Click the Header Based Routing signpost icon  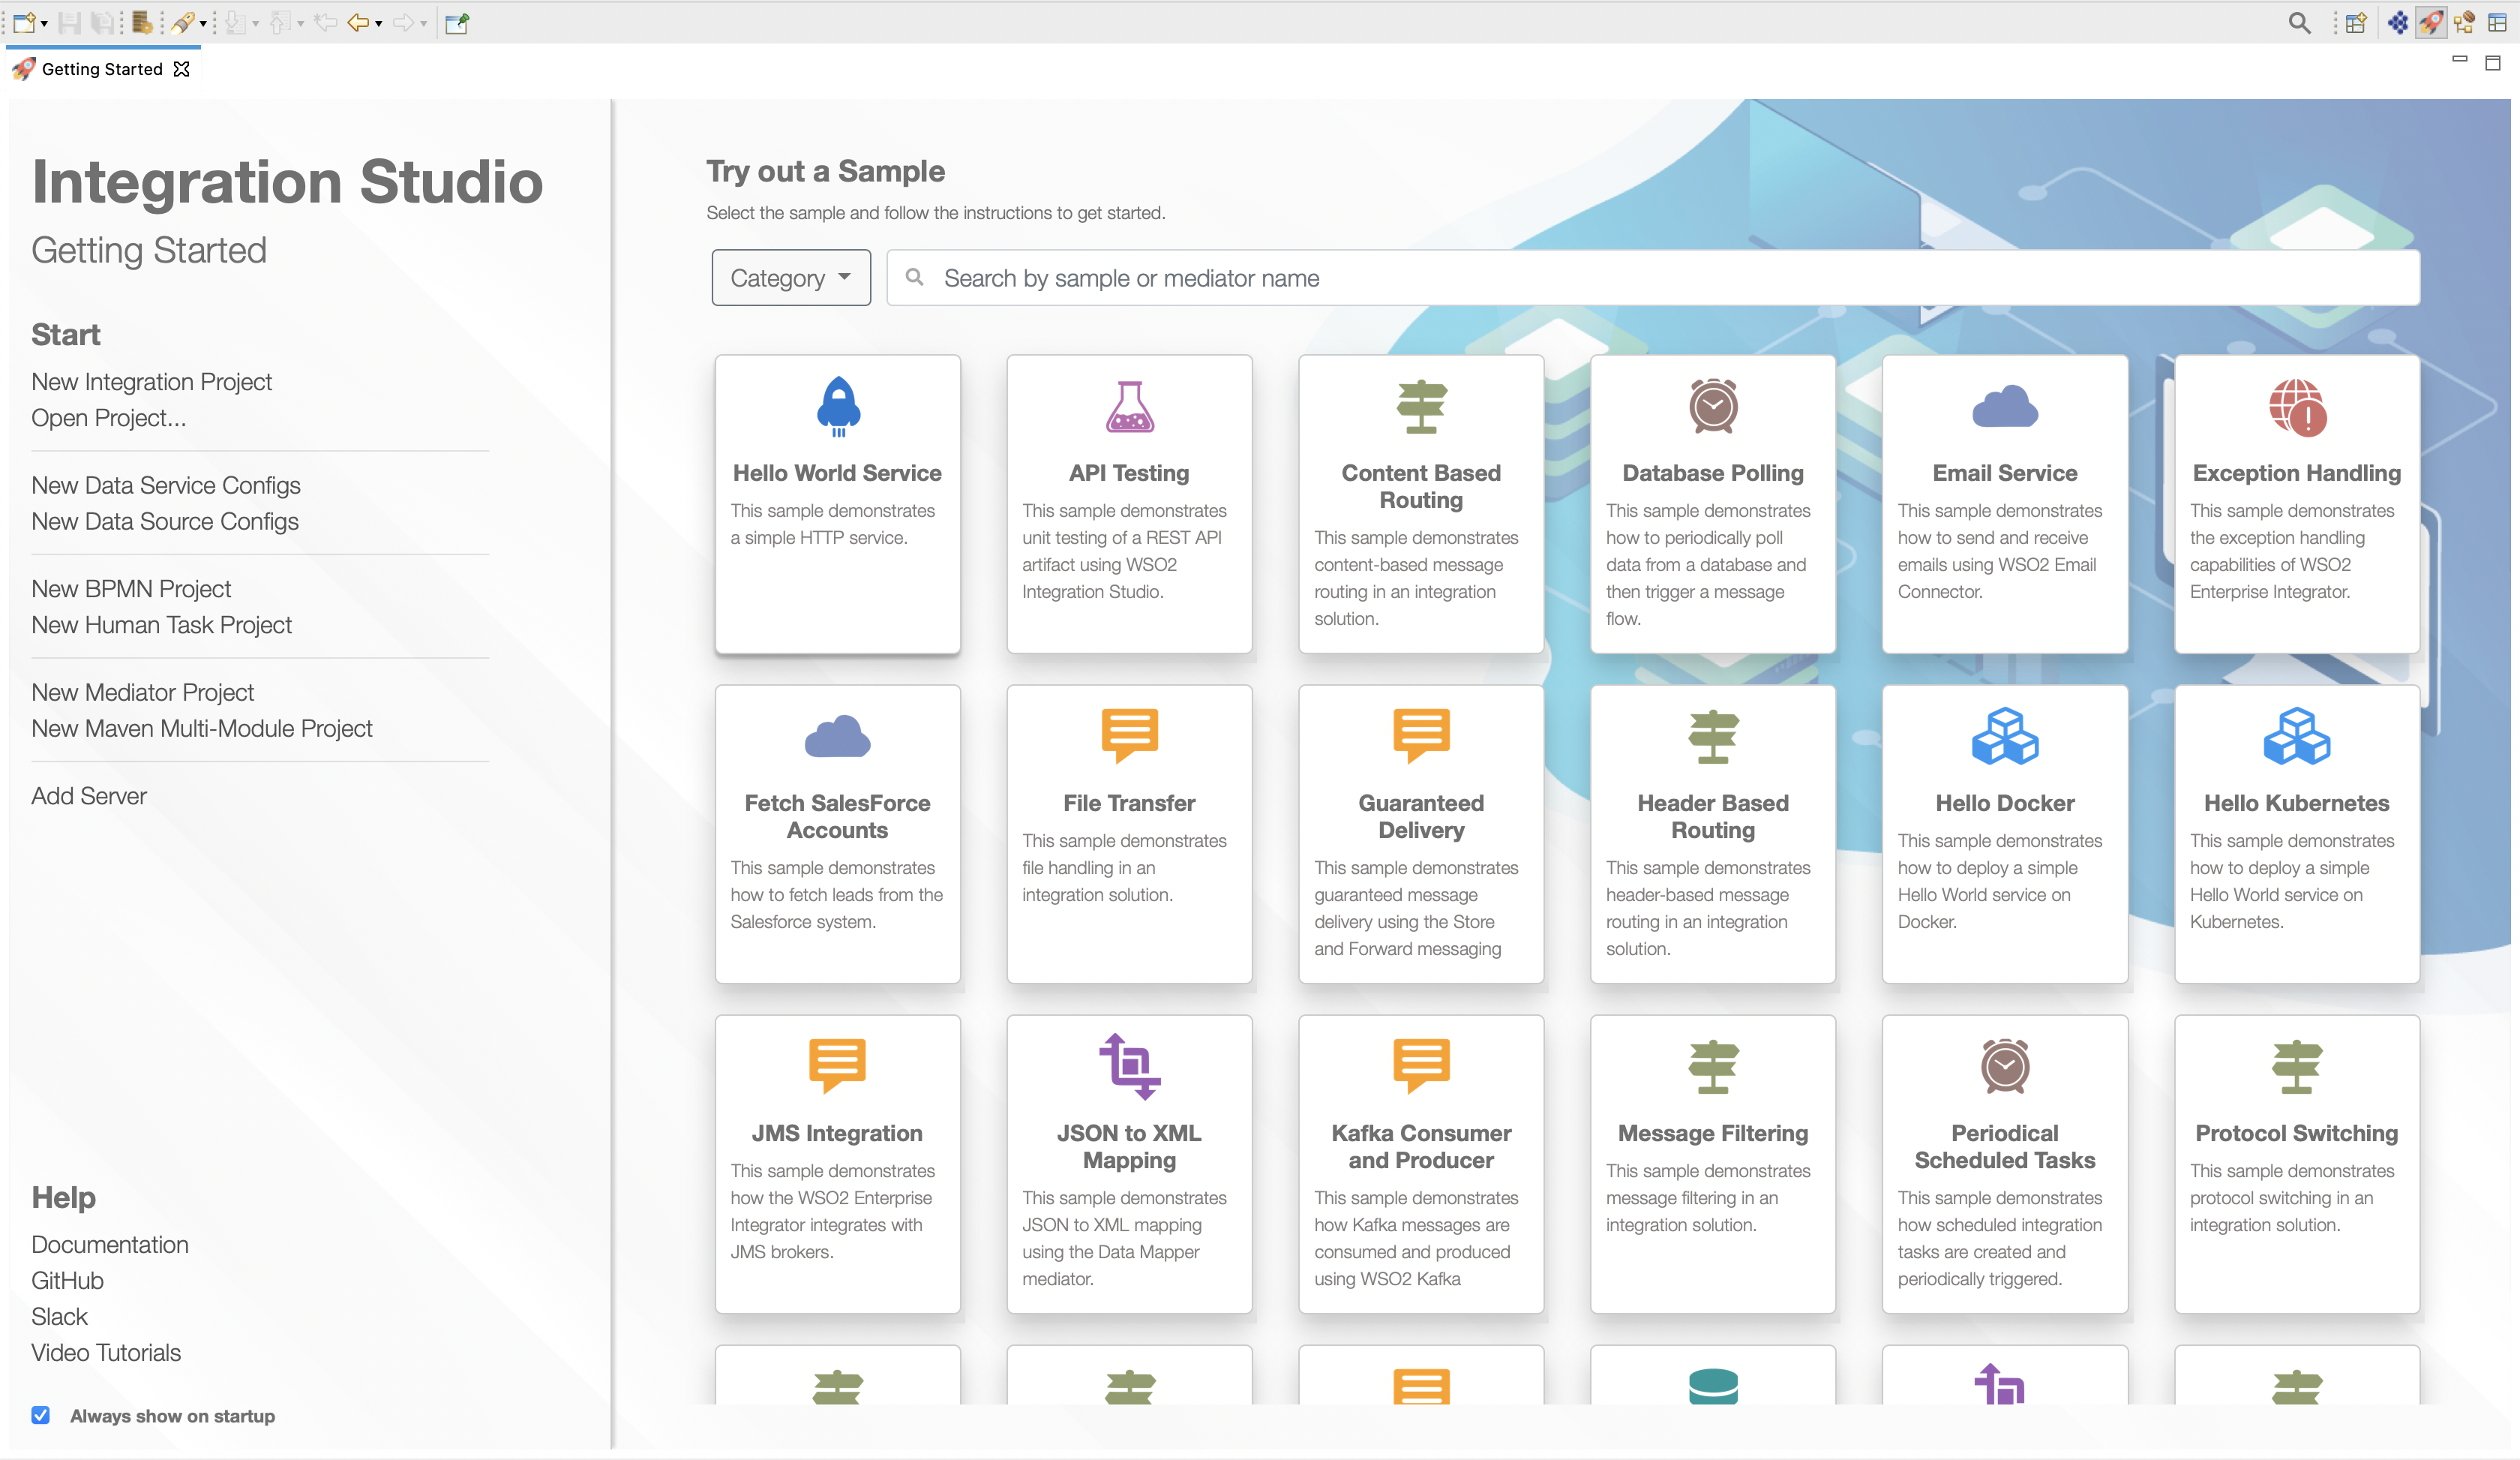click(1713, 736)
